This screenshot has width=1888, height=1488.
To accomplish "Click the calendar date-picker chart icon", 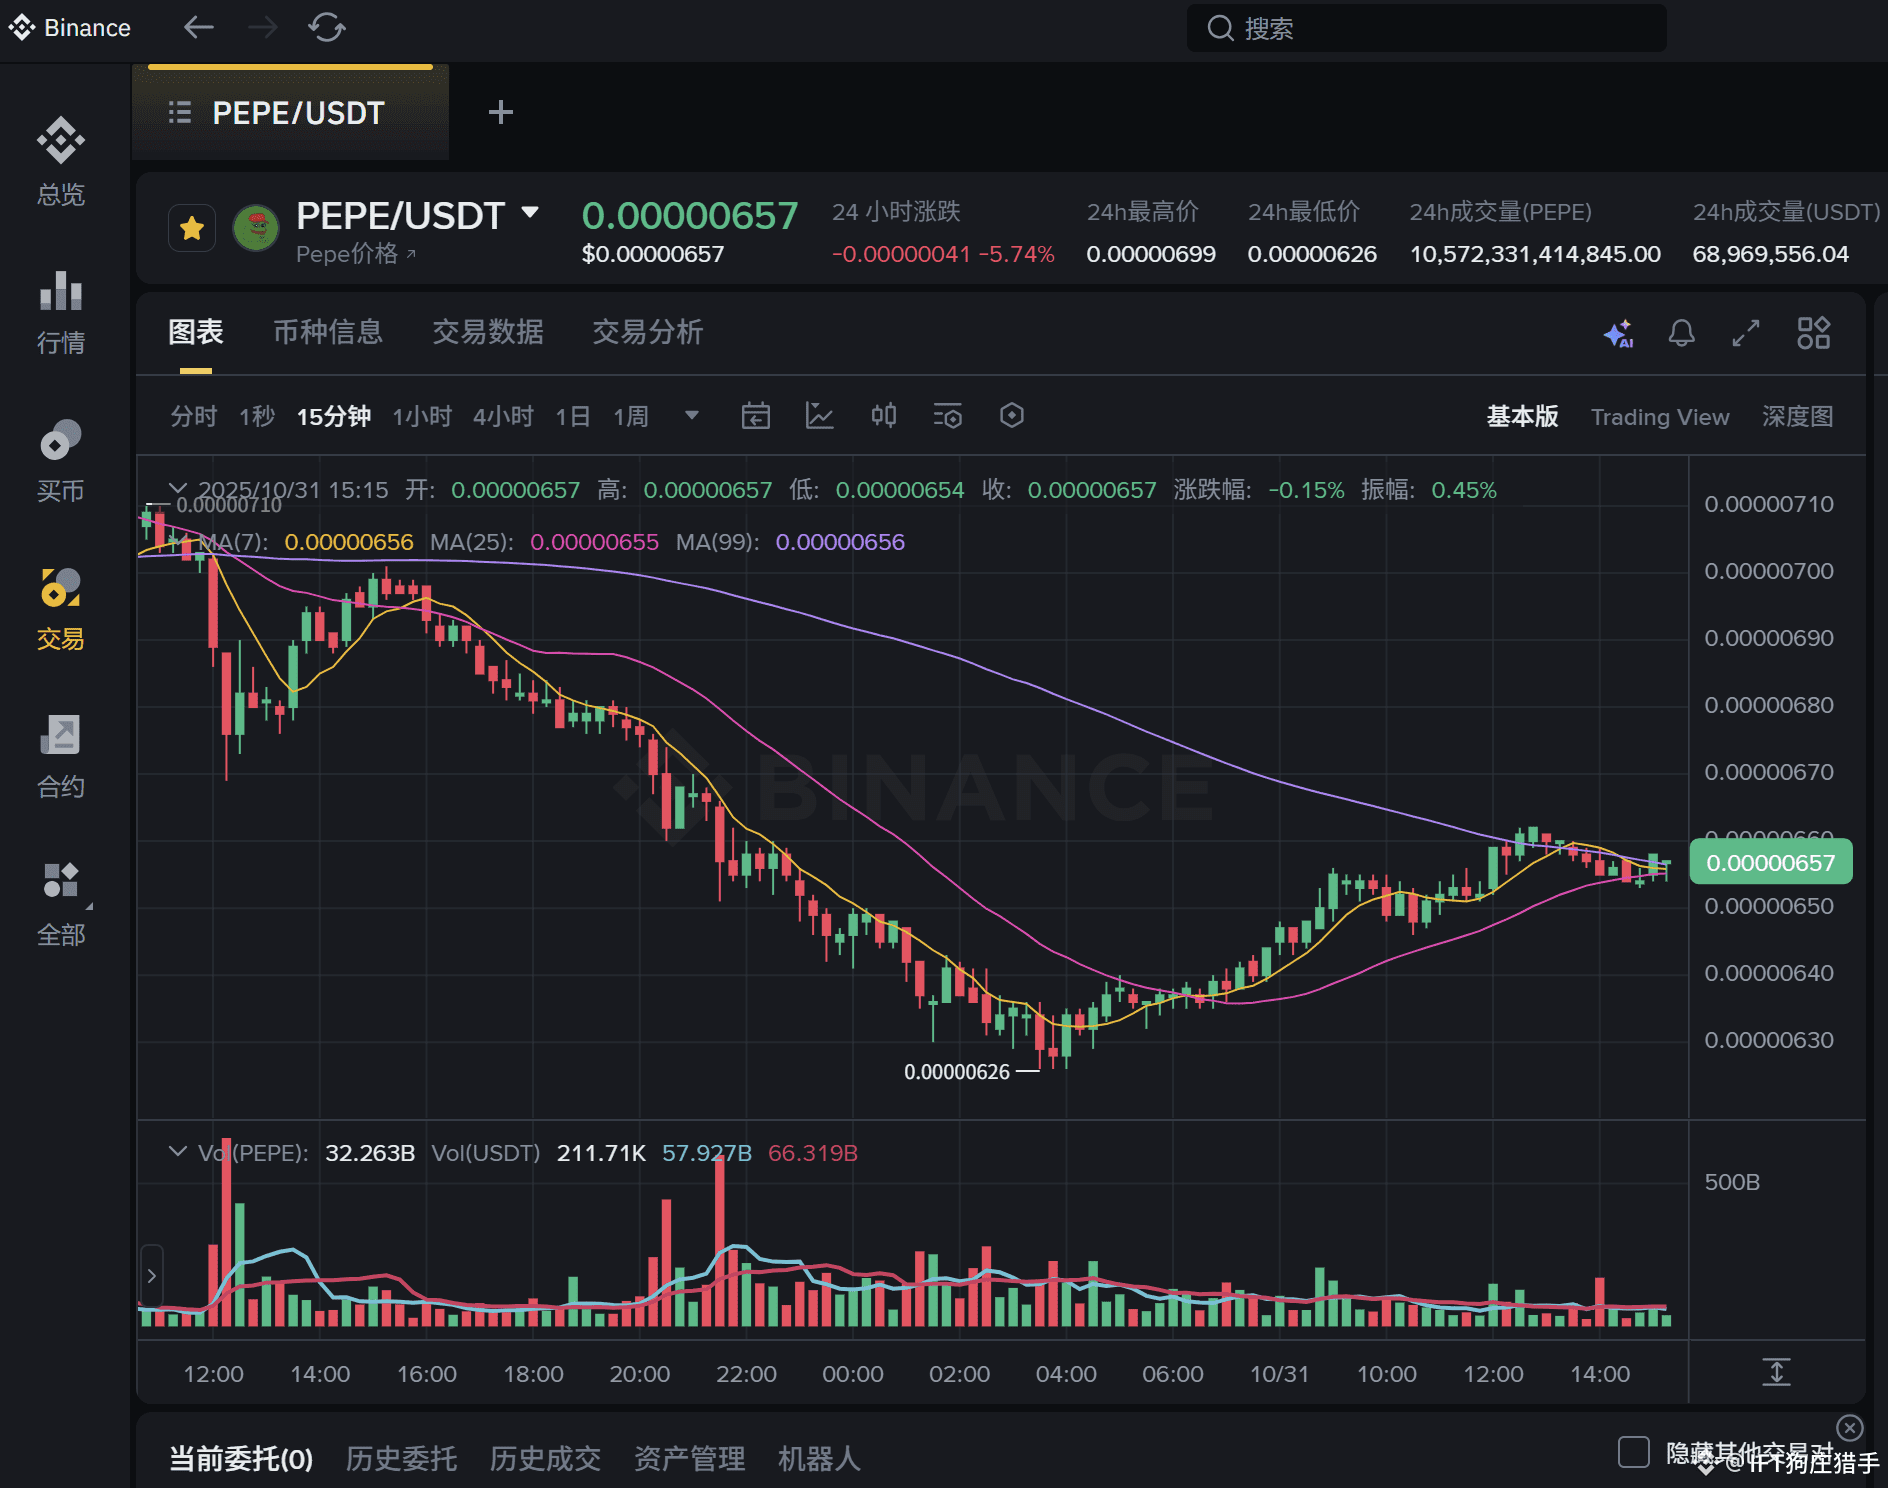I will coord(756,416).
